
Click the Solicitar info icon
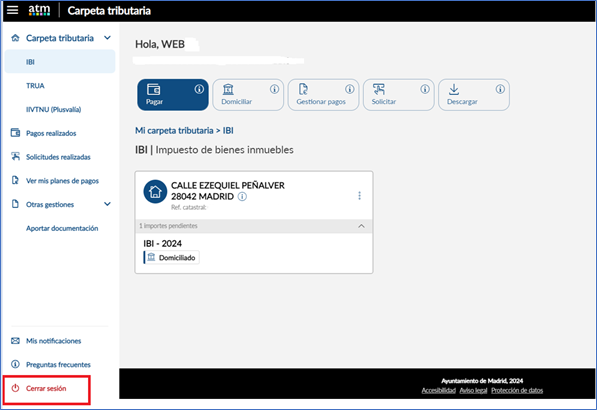click(x=425, y=89)
